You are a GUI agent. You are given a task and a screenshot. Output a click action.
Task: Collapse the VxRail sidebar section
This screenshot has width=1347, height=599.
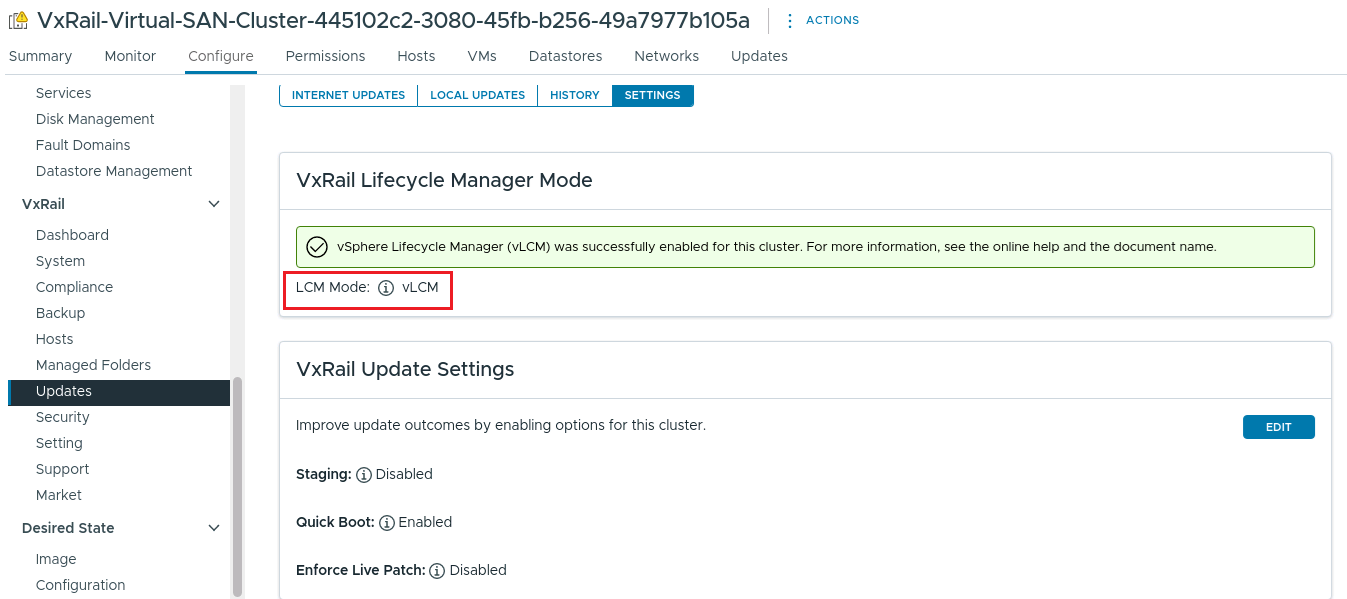pos(213,203)
